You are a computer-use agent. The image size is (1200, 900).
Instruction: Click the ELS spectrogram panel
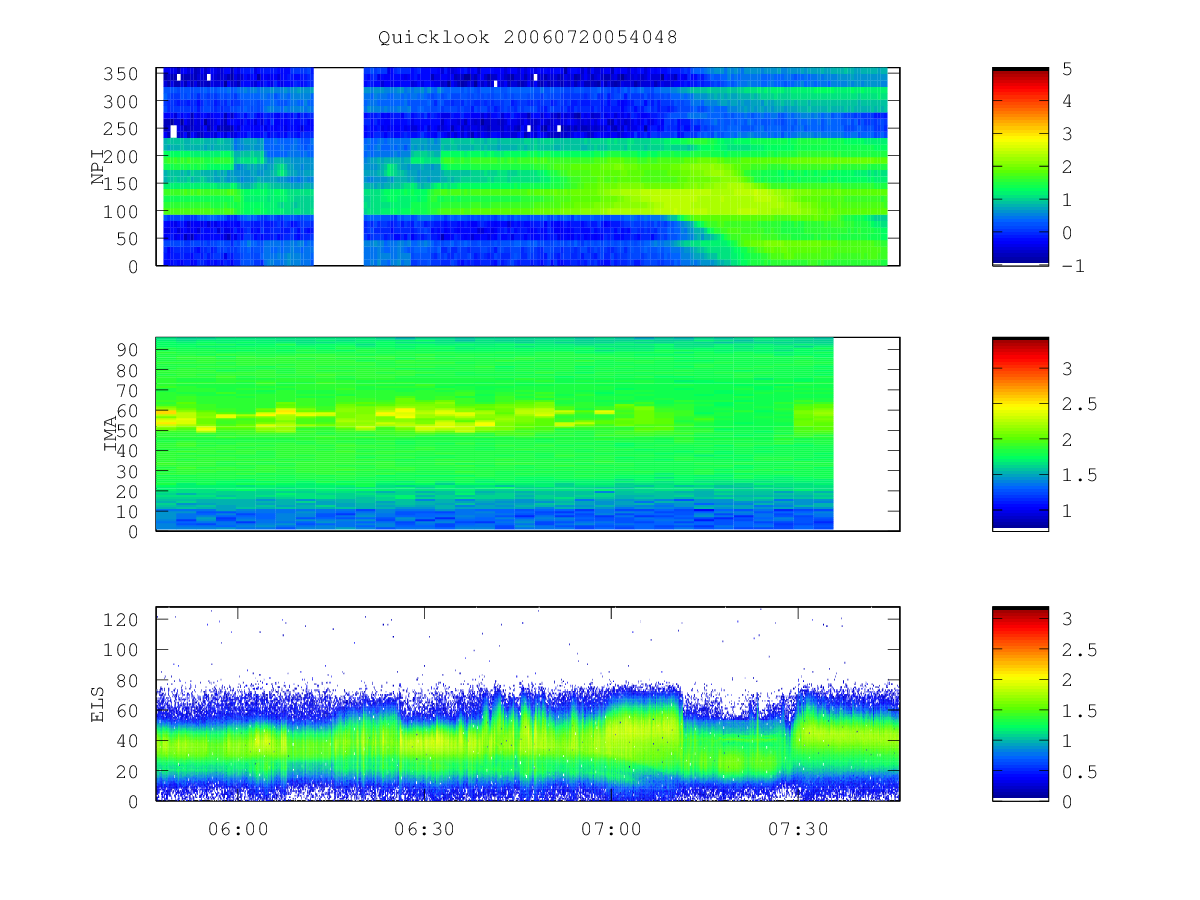[x=528, y=704]
